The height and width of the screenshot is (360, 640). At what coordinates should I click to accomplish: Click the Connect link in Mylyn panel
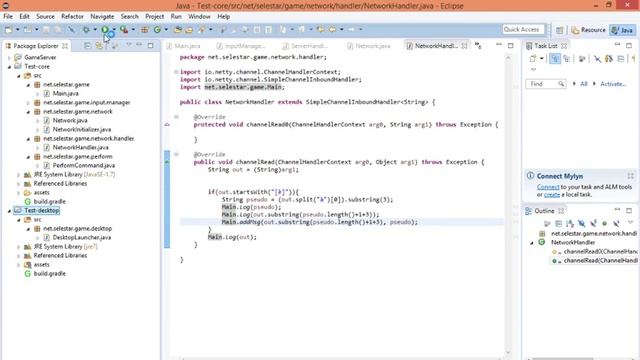point(548,187)
